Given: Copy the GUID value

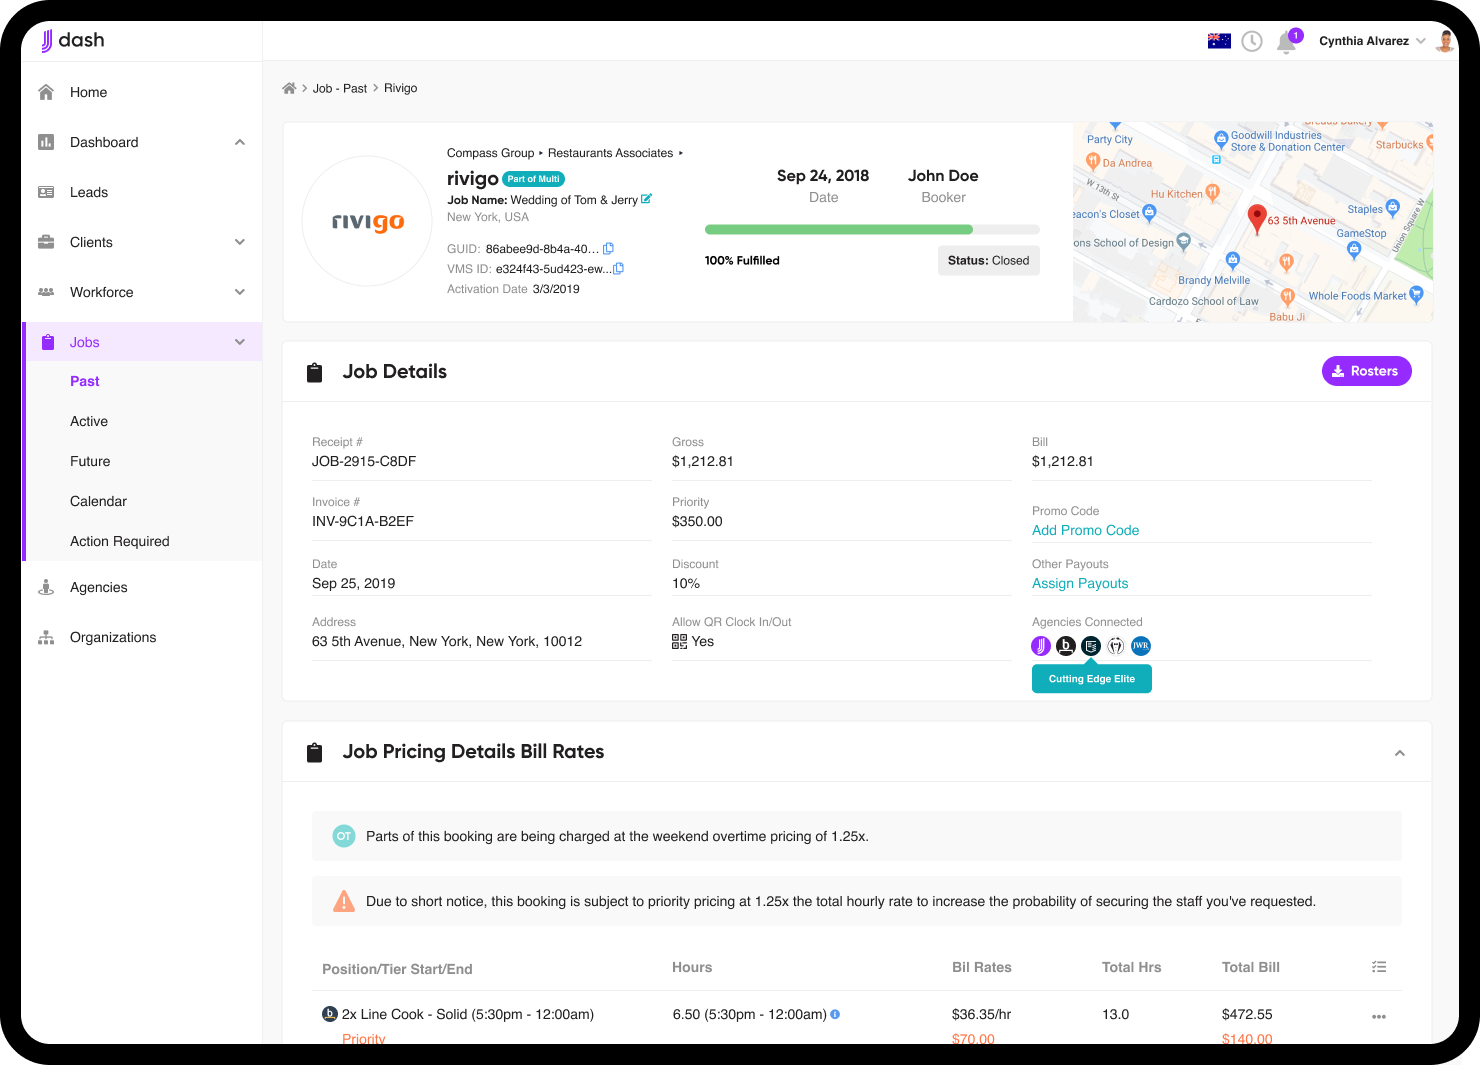Looking at the screenshot, I should pos(608,248).
